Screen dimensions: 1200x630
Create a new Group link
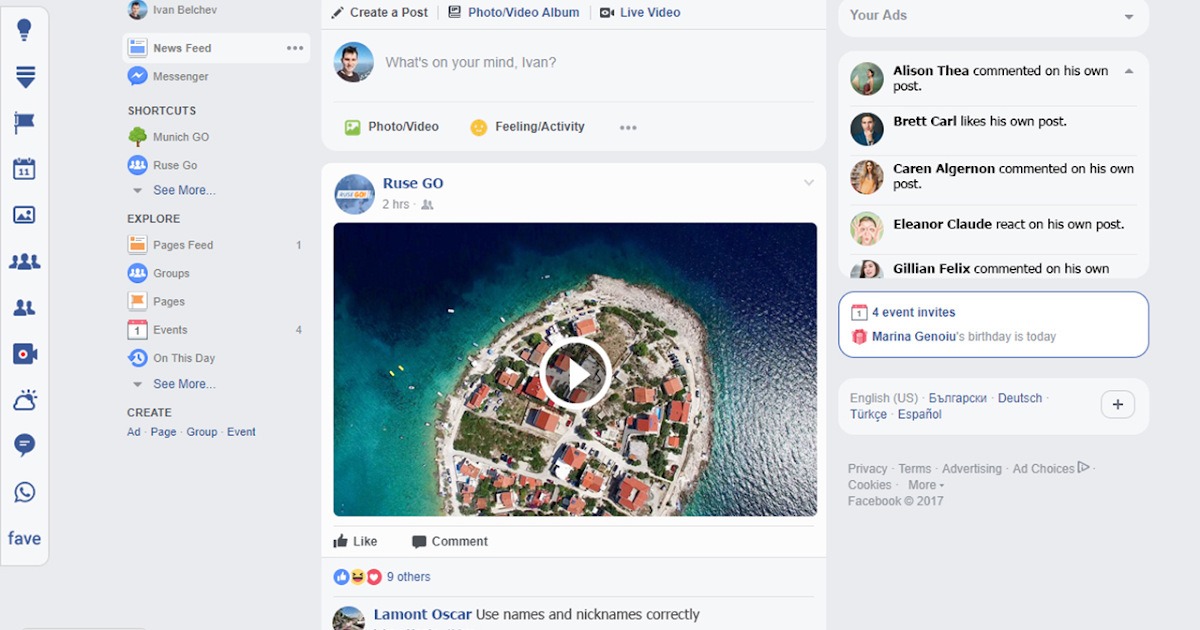[202, 432]
